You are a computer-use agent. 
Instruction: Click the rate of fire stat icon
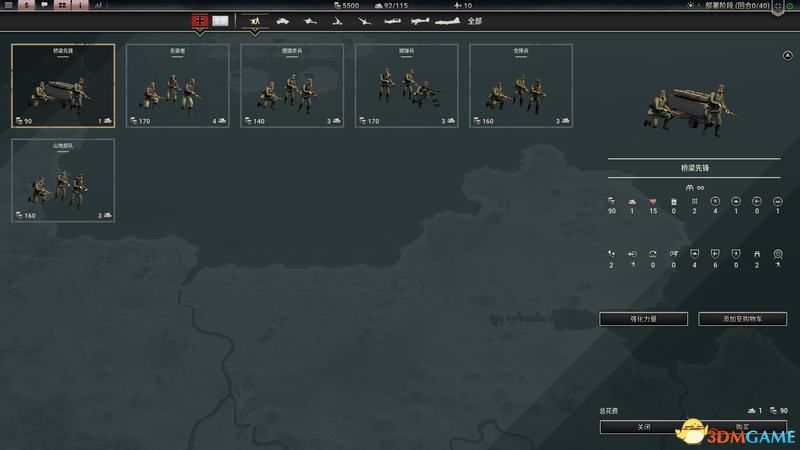[x=673, y=254]
